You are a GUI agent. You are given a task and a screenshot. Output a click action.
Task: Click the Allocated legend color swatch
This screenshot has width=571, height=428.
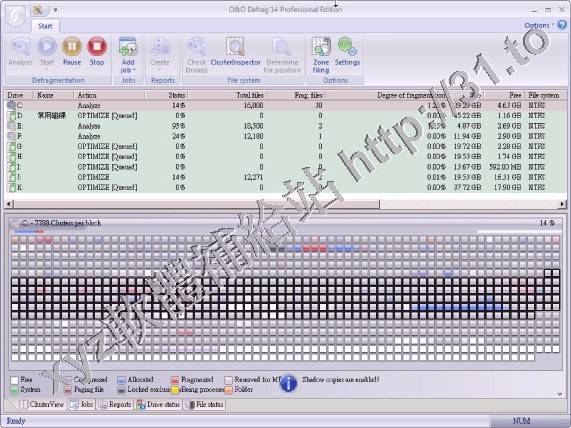pos(122,380)
